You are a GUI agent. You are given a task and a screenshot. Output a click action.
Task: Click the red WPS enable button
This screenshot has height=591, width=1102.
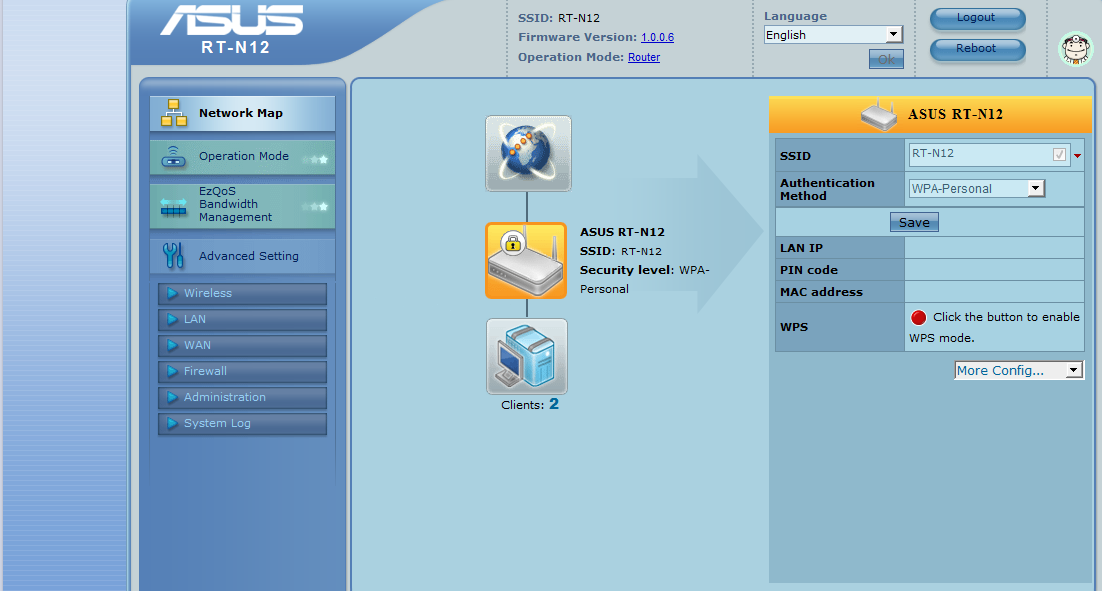[919, 318]
